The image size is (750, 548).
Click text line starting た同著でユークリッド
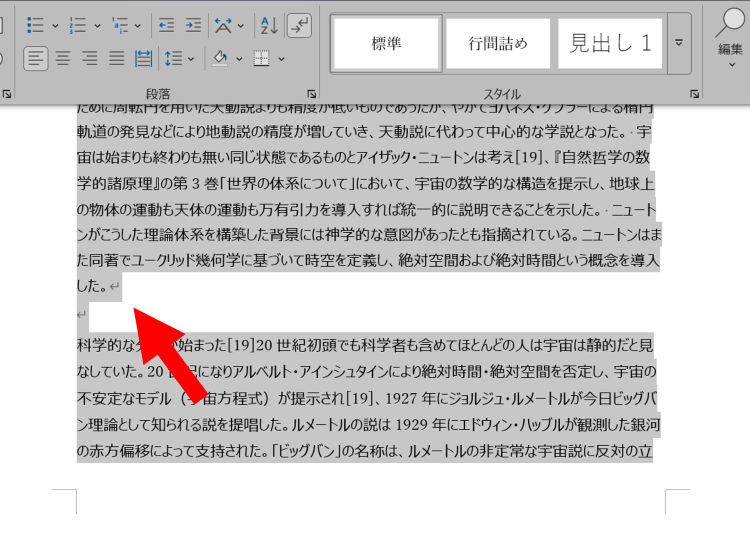point(368,260)
